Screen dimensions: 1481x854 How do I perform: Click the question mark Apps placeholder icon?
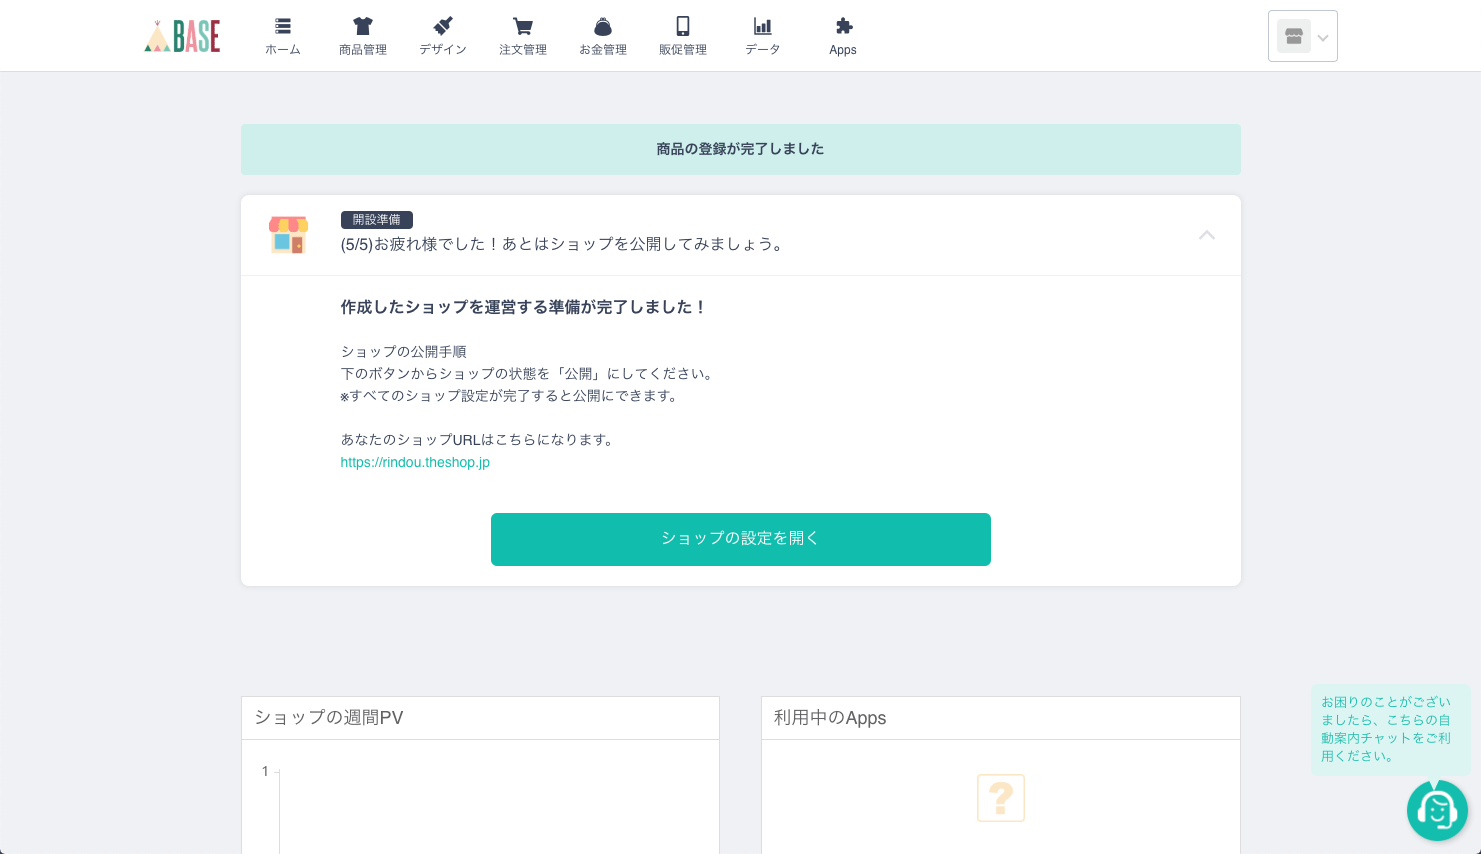click(1001, 798)
